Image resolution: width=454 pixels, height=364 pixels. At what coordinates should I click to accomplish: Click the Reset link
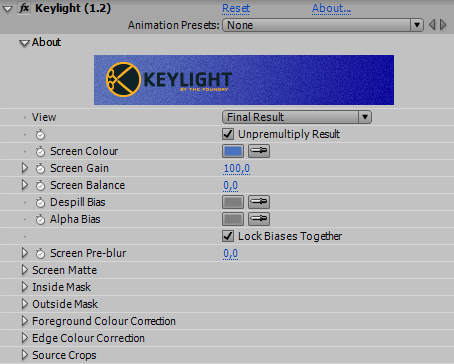[236, 8]
